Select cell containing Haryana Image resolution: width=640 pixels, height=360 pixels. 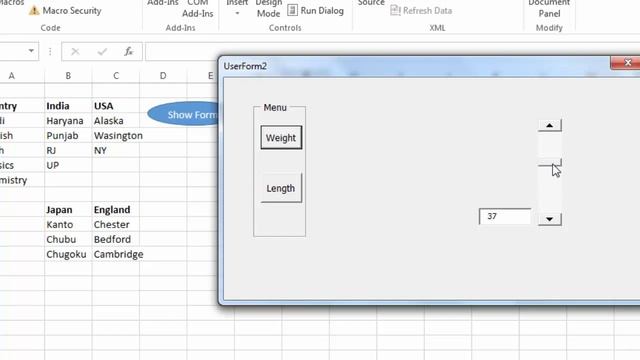click(x=68, y=121)
